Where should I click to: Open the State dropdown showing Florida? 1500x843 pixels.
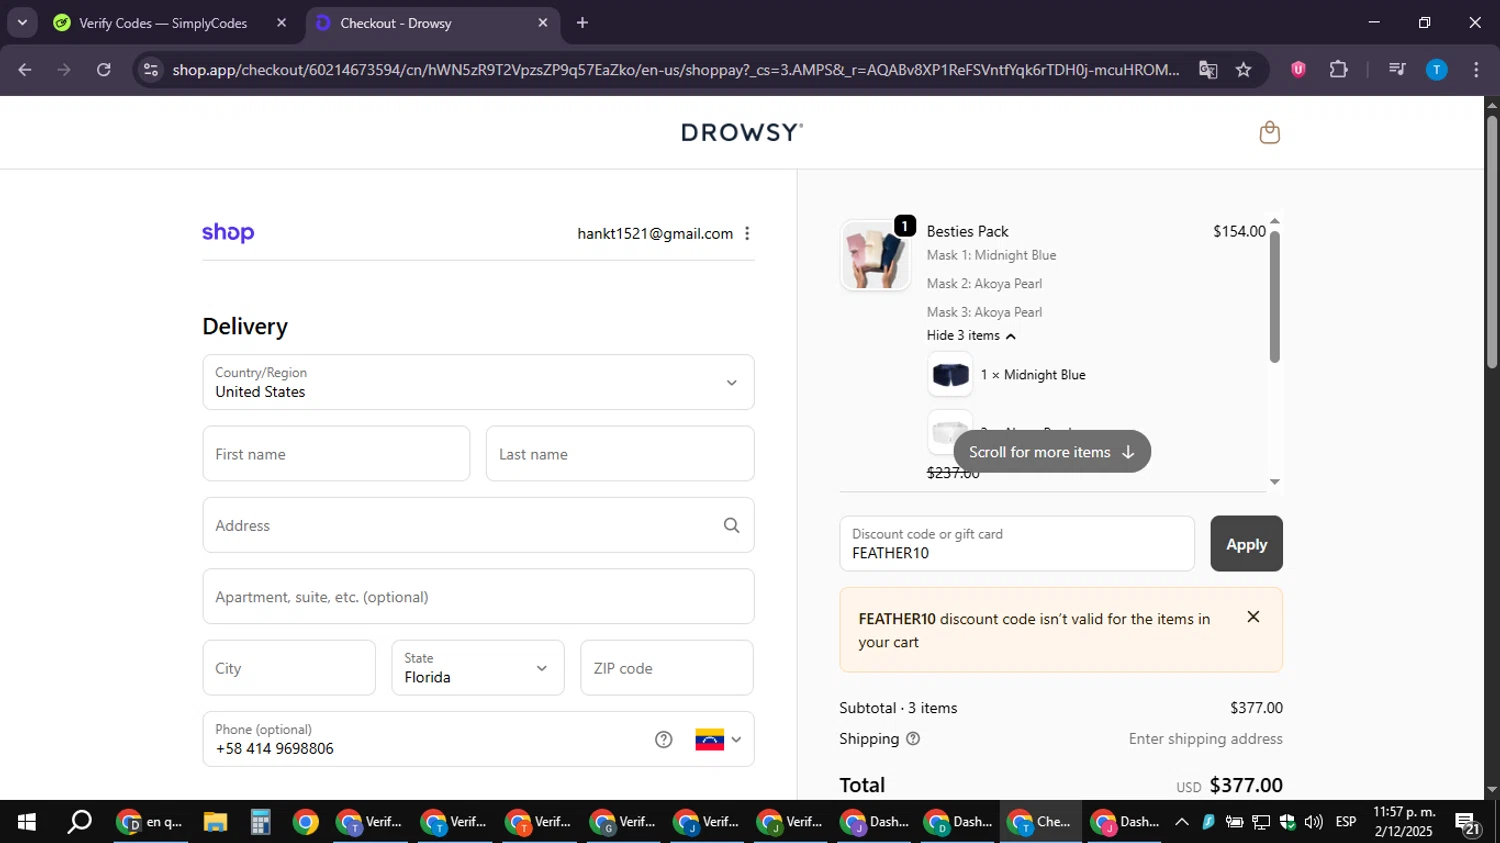[x=478, y=668]
